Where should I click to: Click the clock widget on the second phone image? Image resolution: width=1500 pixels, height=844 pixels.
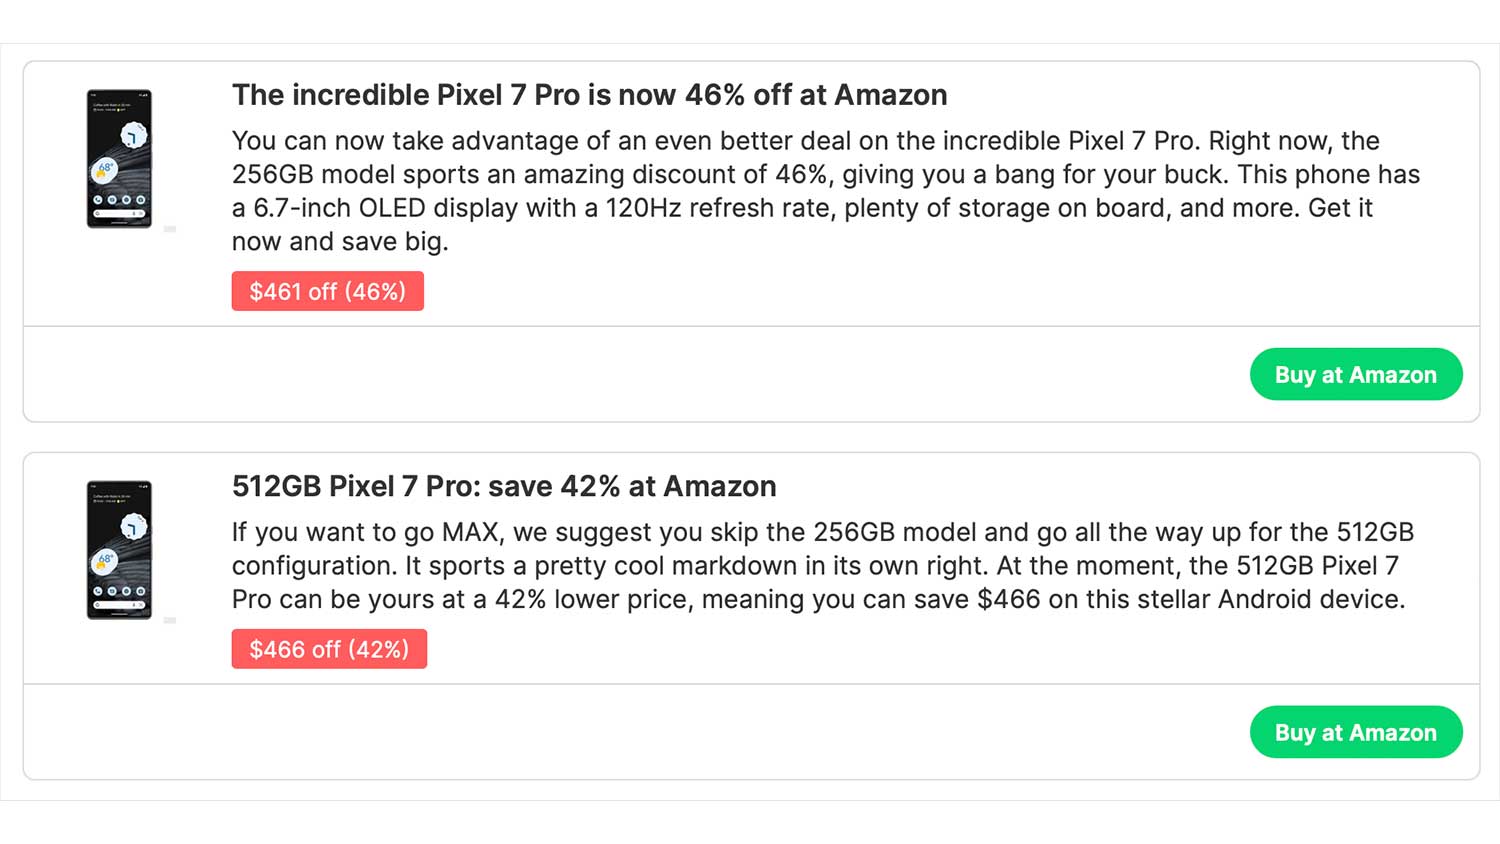pyautogui.click(x=133, y=527)
